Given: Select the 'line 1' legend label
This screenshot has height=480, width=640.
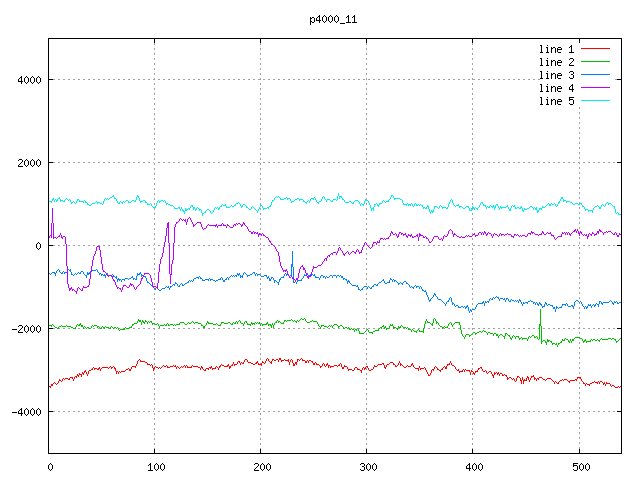Looking at the screenshot, I should coord(557,49).
